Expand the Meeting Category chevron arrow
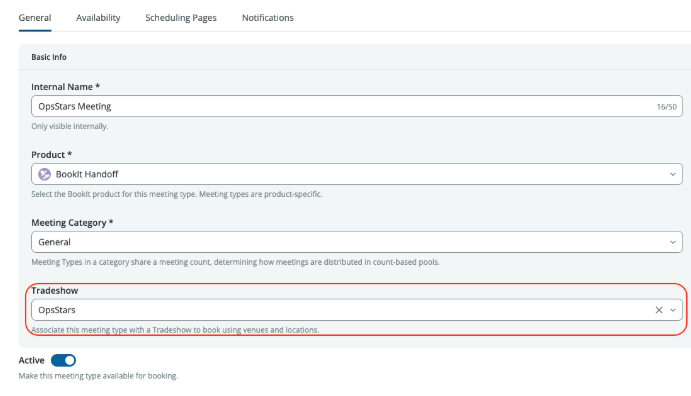Viewport: 691px width, 396px height. pos(672,242)
